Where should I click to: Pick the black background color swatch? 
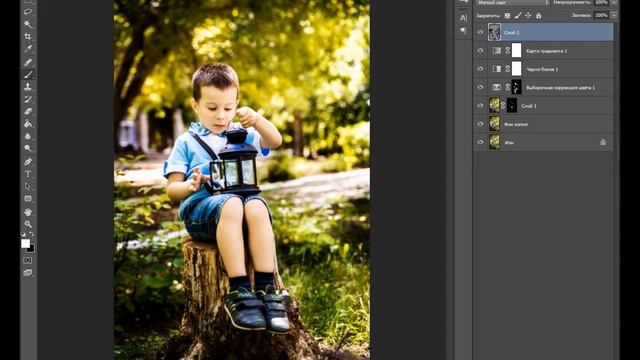click(32, 249)
